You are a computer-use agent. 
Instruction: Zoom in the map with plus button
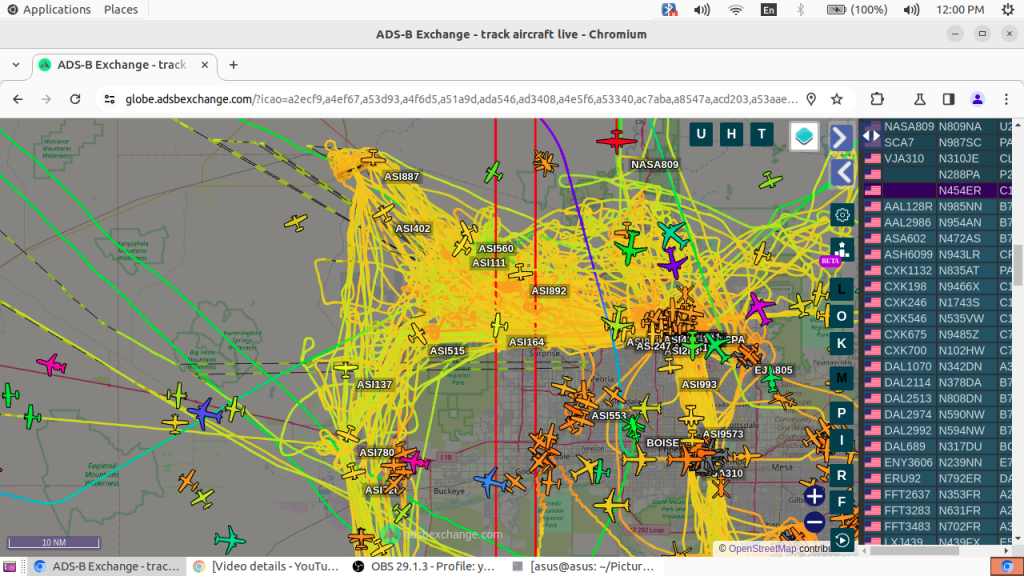(814, 496)
